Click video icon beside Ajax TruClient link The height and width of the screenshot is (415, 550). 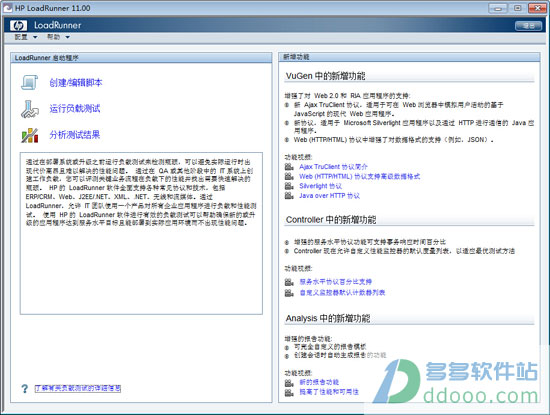pos(289,167)
